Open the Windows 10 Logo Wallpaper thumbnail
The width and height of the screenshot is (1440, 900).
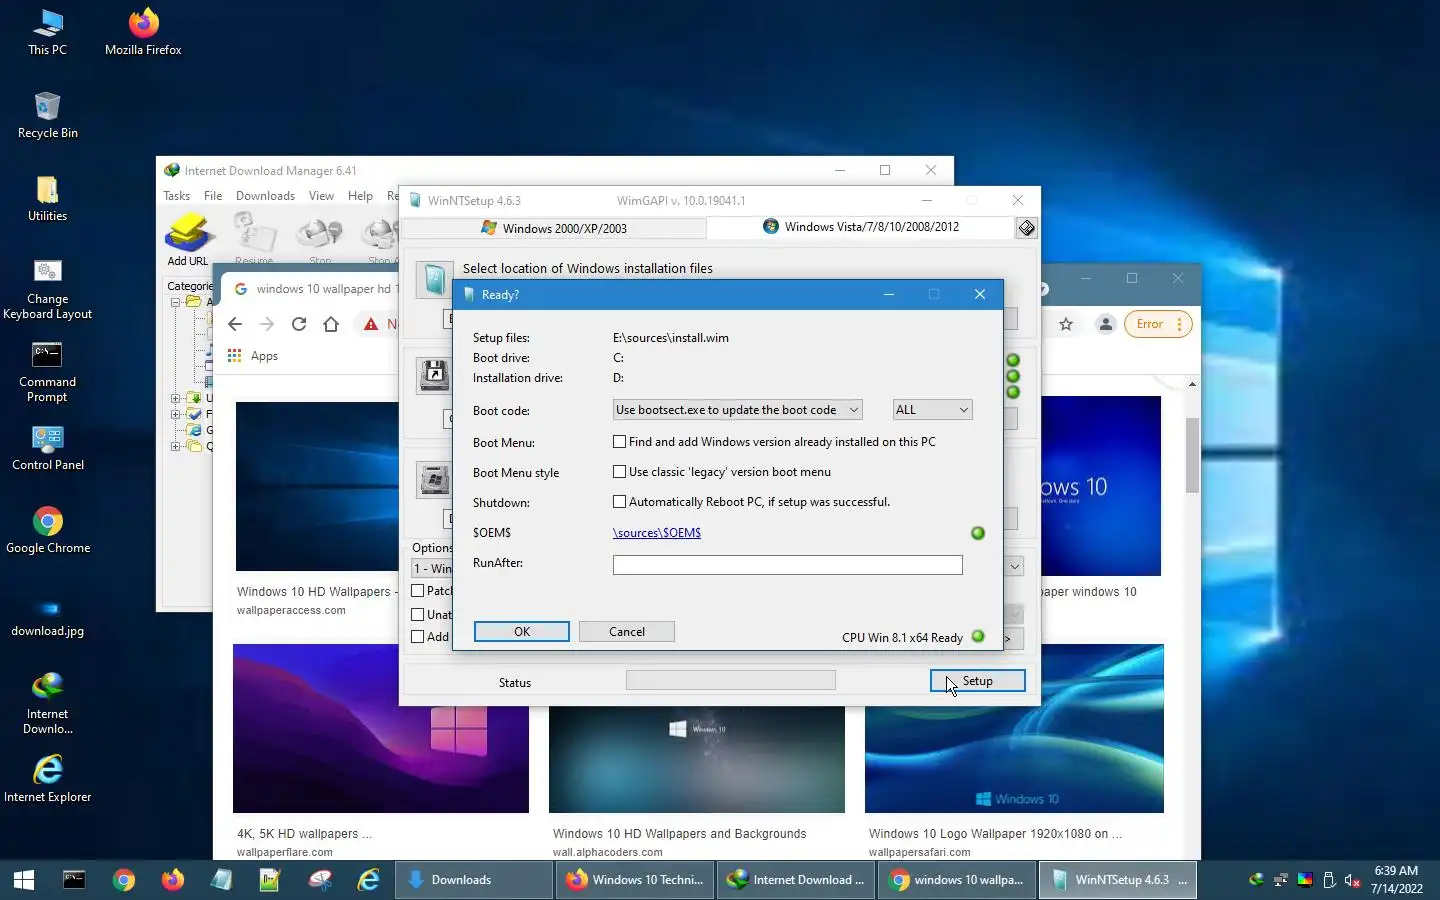tap(1014, 729)
